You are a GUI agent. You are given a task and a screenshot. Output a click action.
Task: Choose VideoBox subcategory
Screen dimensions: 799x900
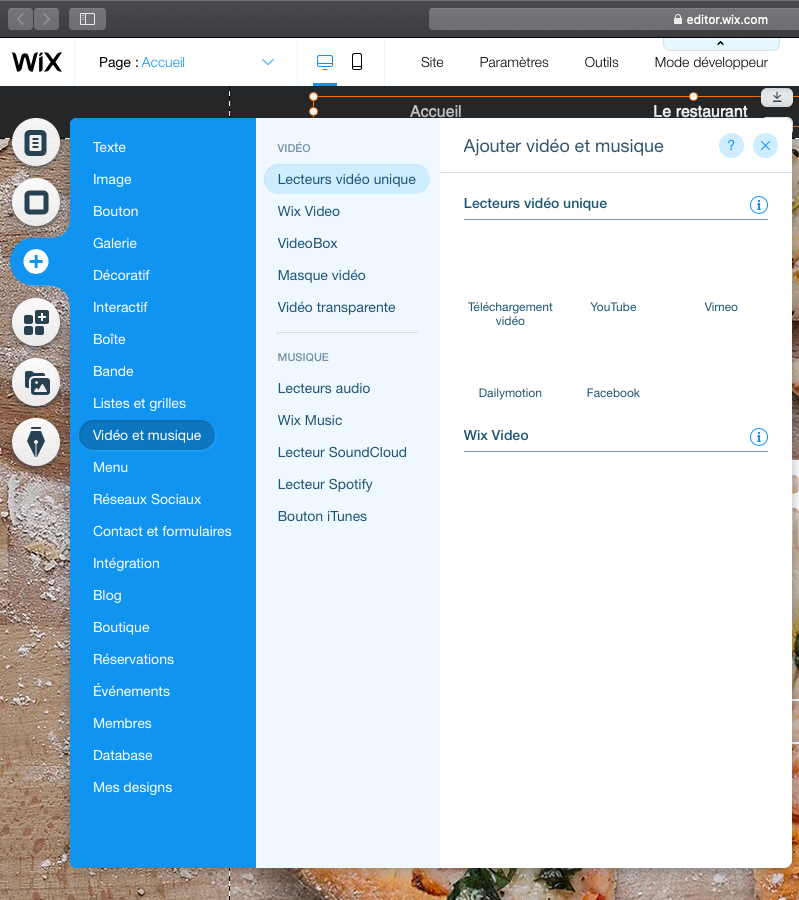coord(308,243)
